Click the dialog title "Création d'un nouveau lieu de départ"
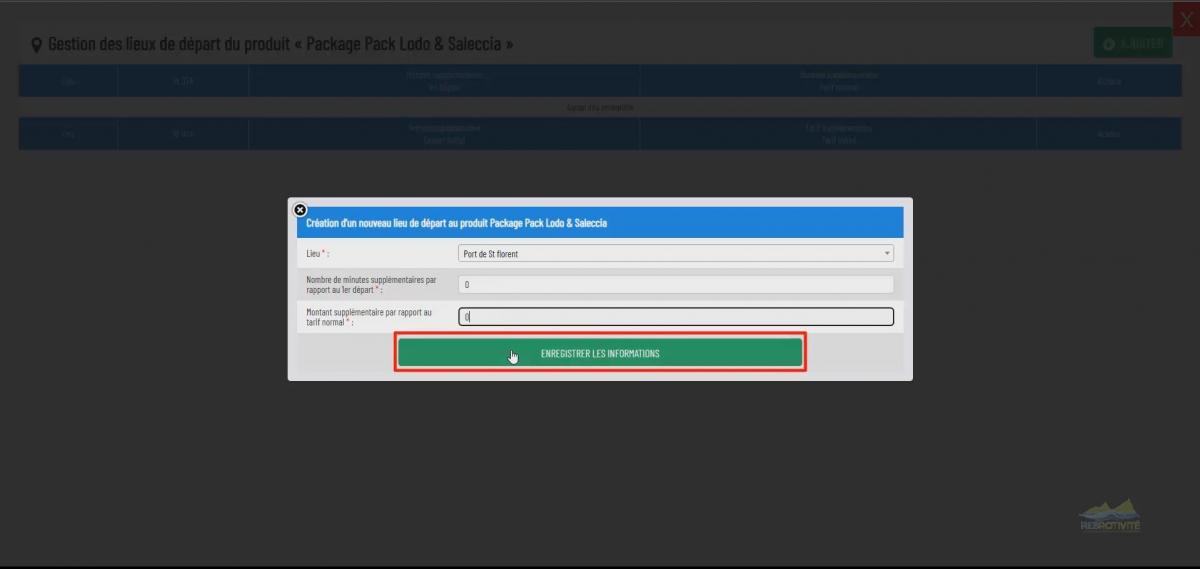The image size is (1200, 569). (x=456, y=223)
